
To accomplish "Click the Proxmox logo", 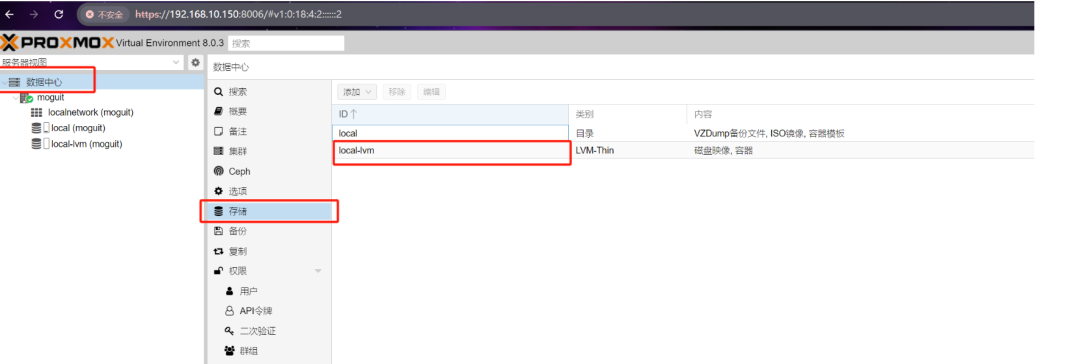I will coord(57,43).
